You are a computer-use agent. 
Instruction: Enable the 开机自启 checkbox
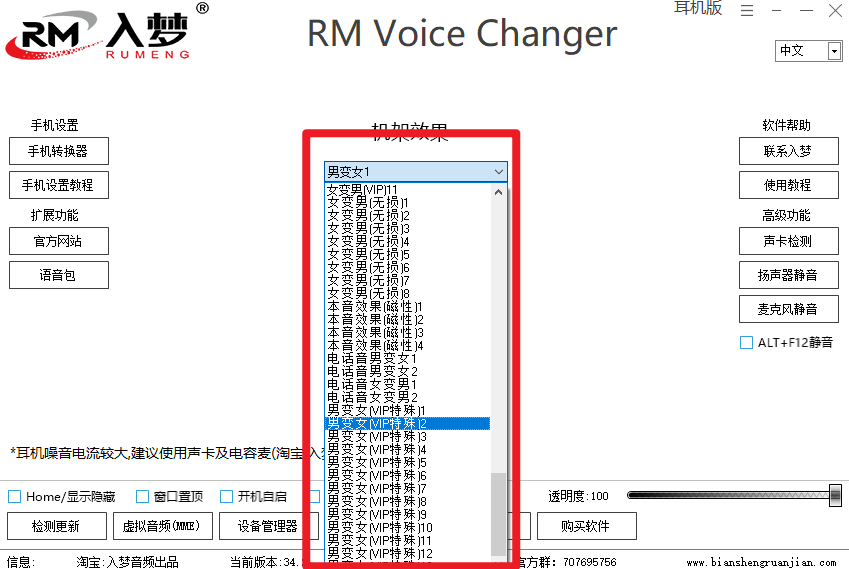point(226,496)
